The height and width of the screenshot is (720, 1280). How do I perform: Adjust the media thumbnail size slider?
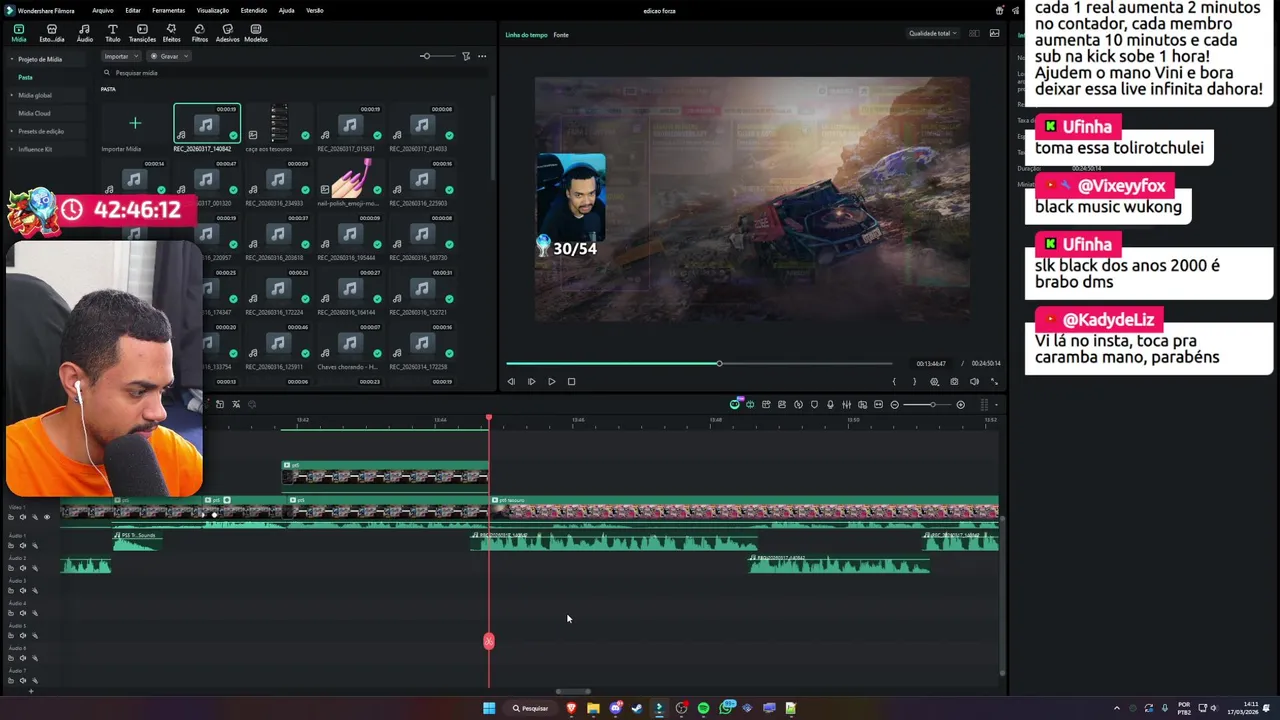(x=426, y=56)
